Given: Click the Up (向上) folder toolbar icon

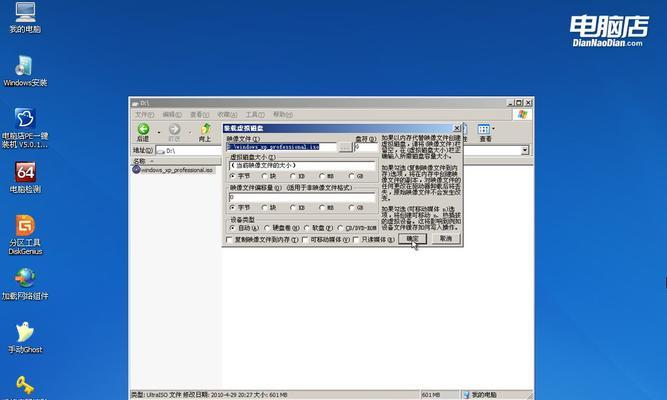Looking at the screenshot, I should (204, 129).
